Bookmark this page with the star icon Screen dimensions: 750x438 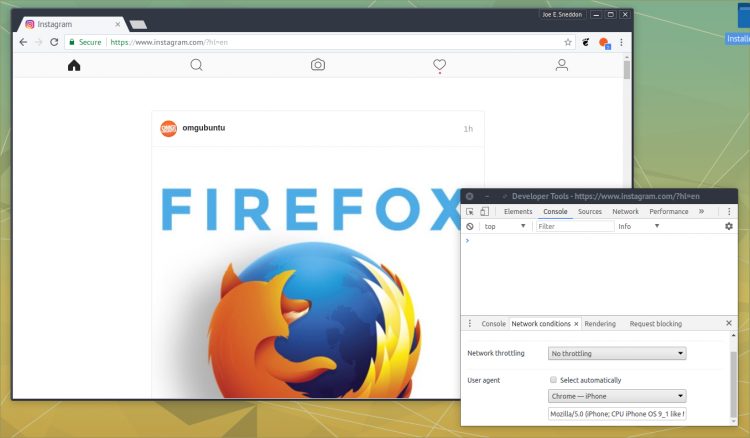pyautogui.click(x=568, y=42)
